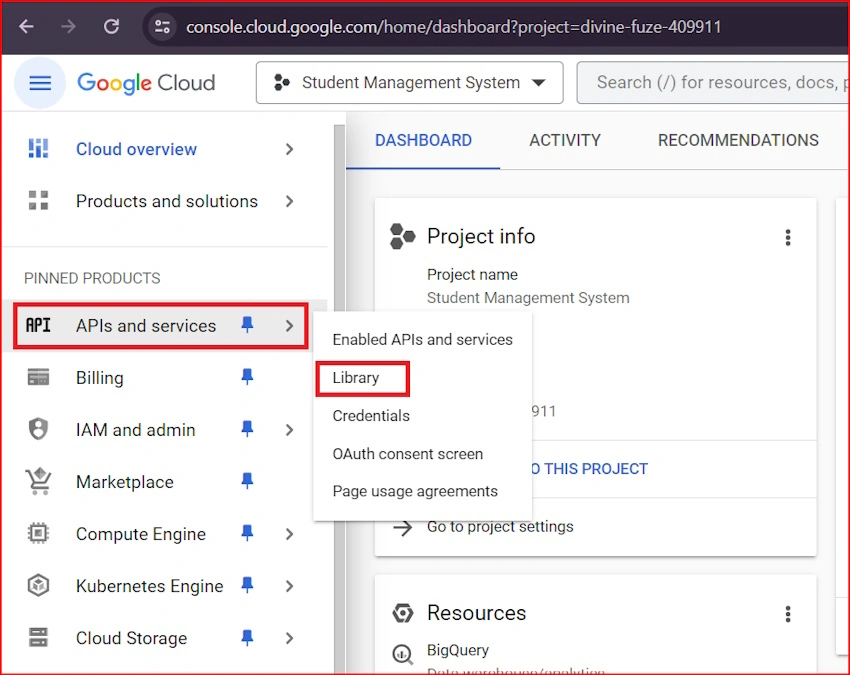Unpin Cloud Storage
Viewport: 850px width, 675px height.
[x=247, y=637]
